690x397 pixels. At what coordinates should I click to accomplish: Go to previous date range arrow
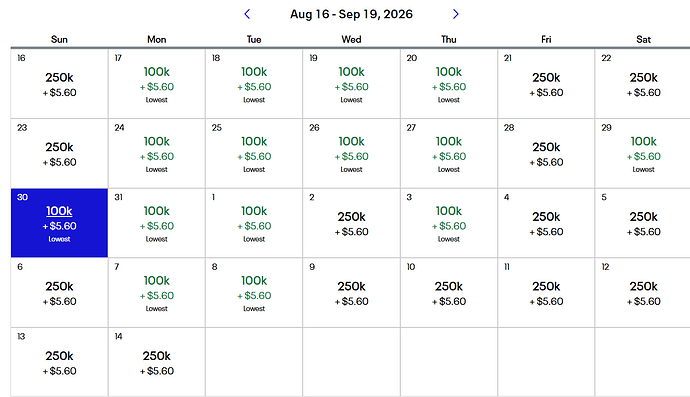(247, 14)
